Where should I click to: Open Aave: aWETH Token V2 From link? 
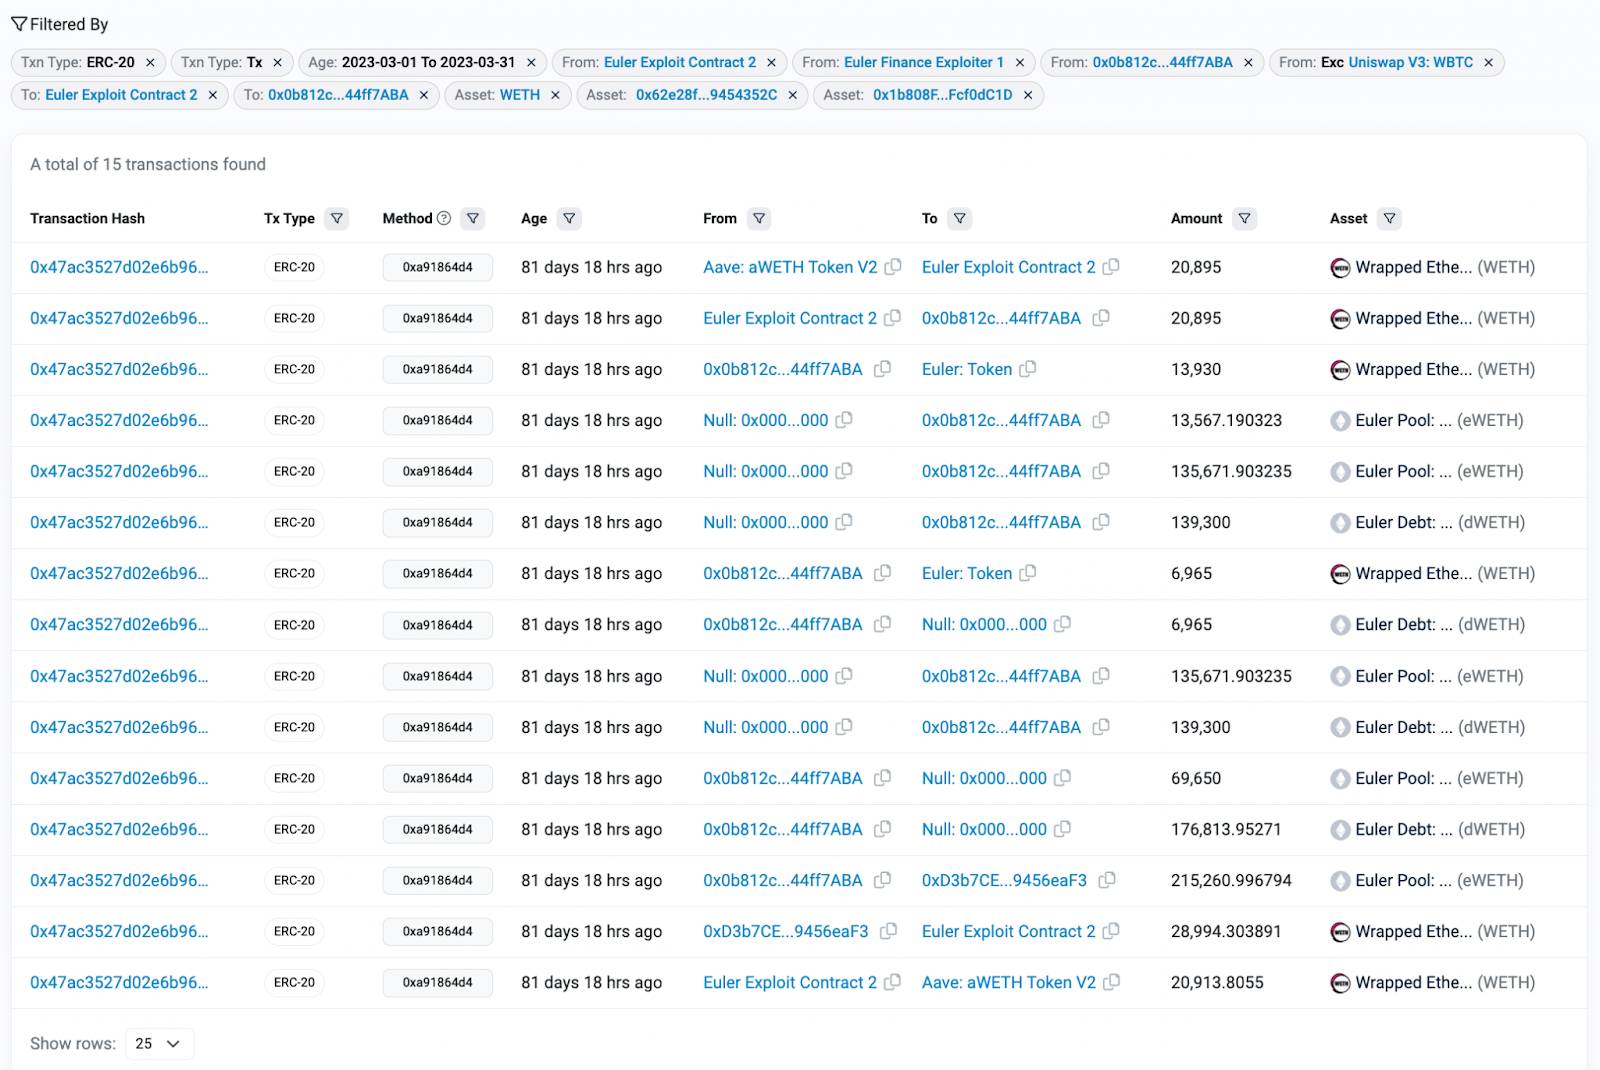[790, 267]
